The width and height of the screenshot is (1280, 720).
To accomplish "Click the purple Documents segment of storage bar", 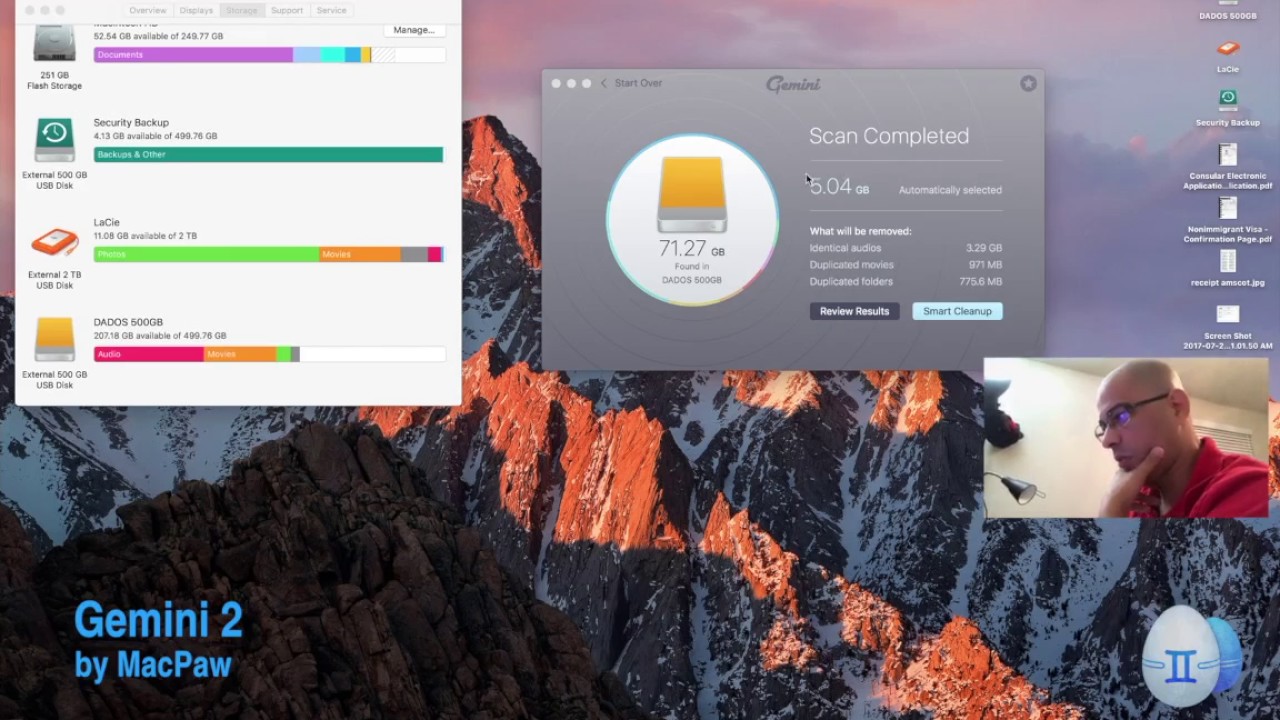I will 193,55.
